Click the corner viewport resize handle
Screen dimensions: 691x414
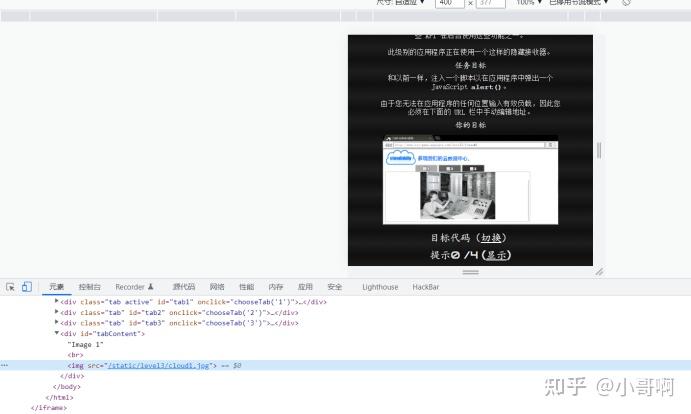599,272
